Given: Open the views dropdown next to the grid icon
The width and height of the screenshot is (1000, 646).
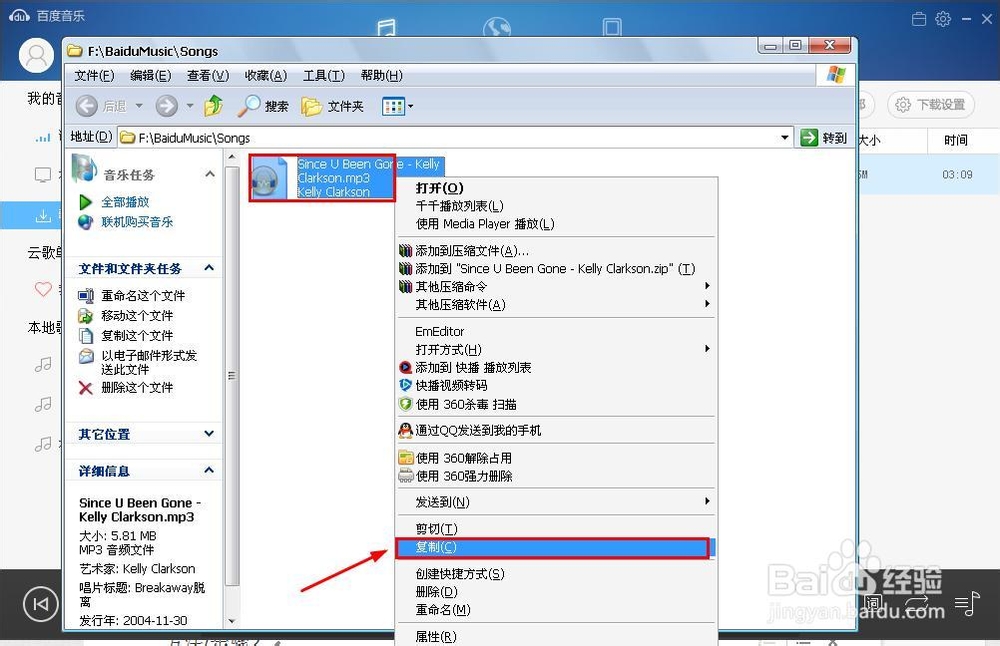Looking at the screenshot, I should (x=411, y=106).
